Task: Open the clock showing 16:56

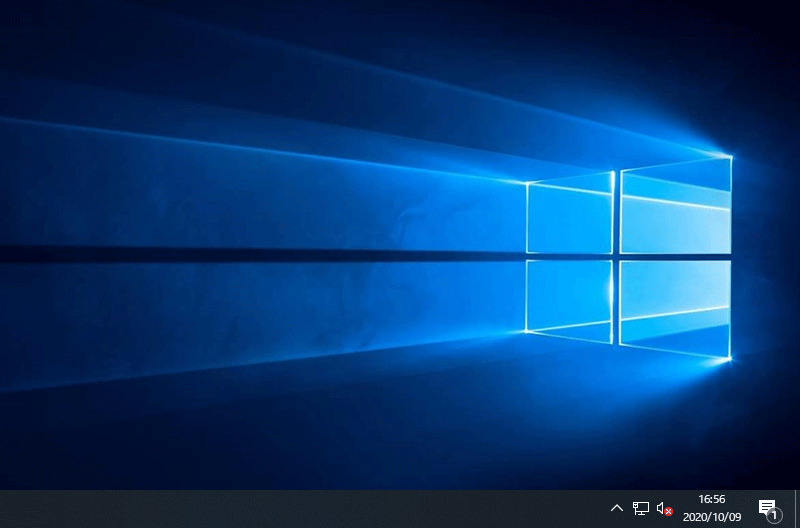Action: (x=711, y=499)
